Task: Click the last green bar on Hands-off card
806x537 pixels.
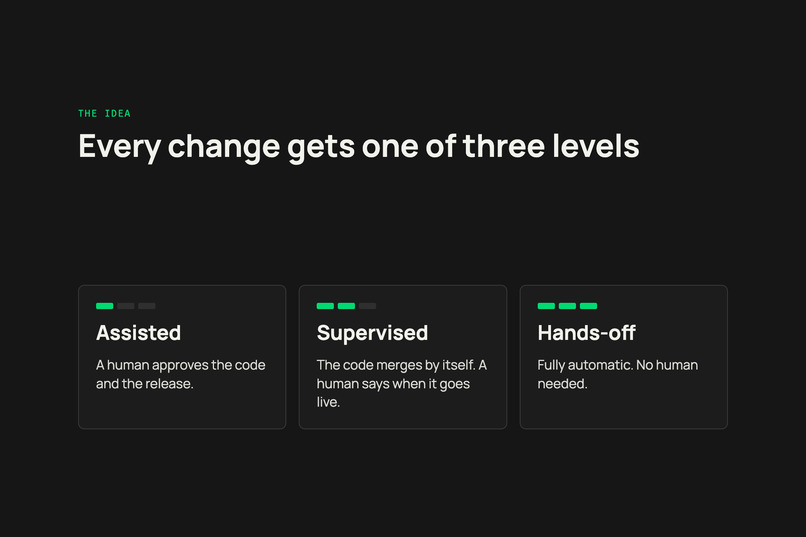Action: [588, 306]
